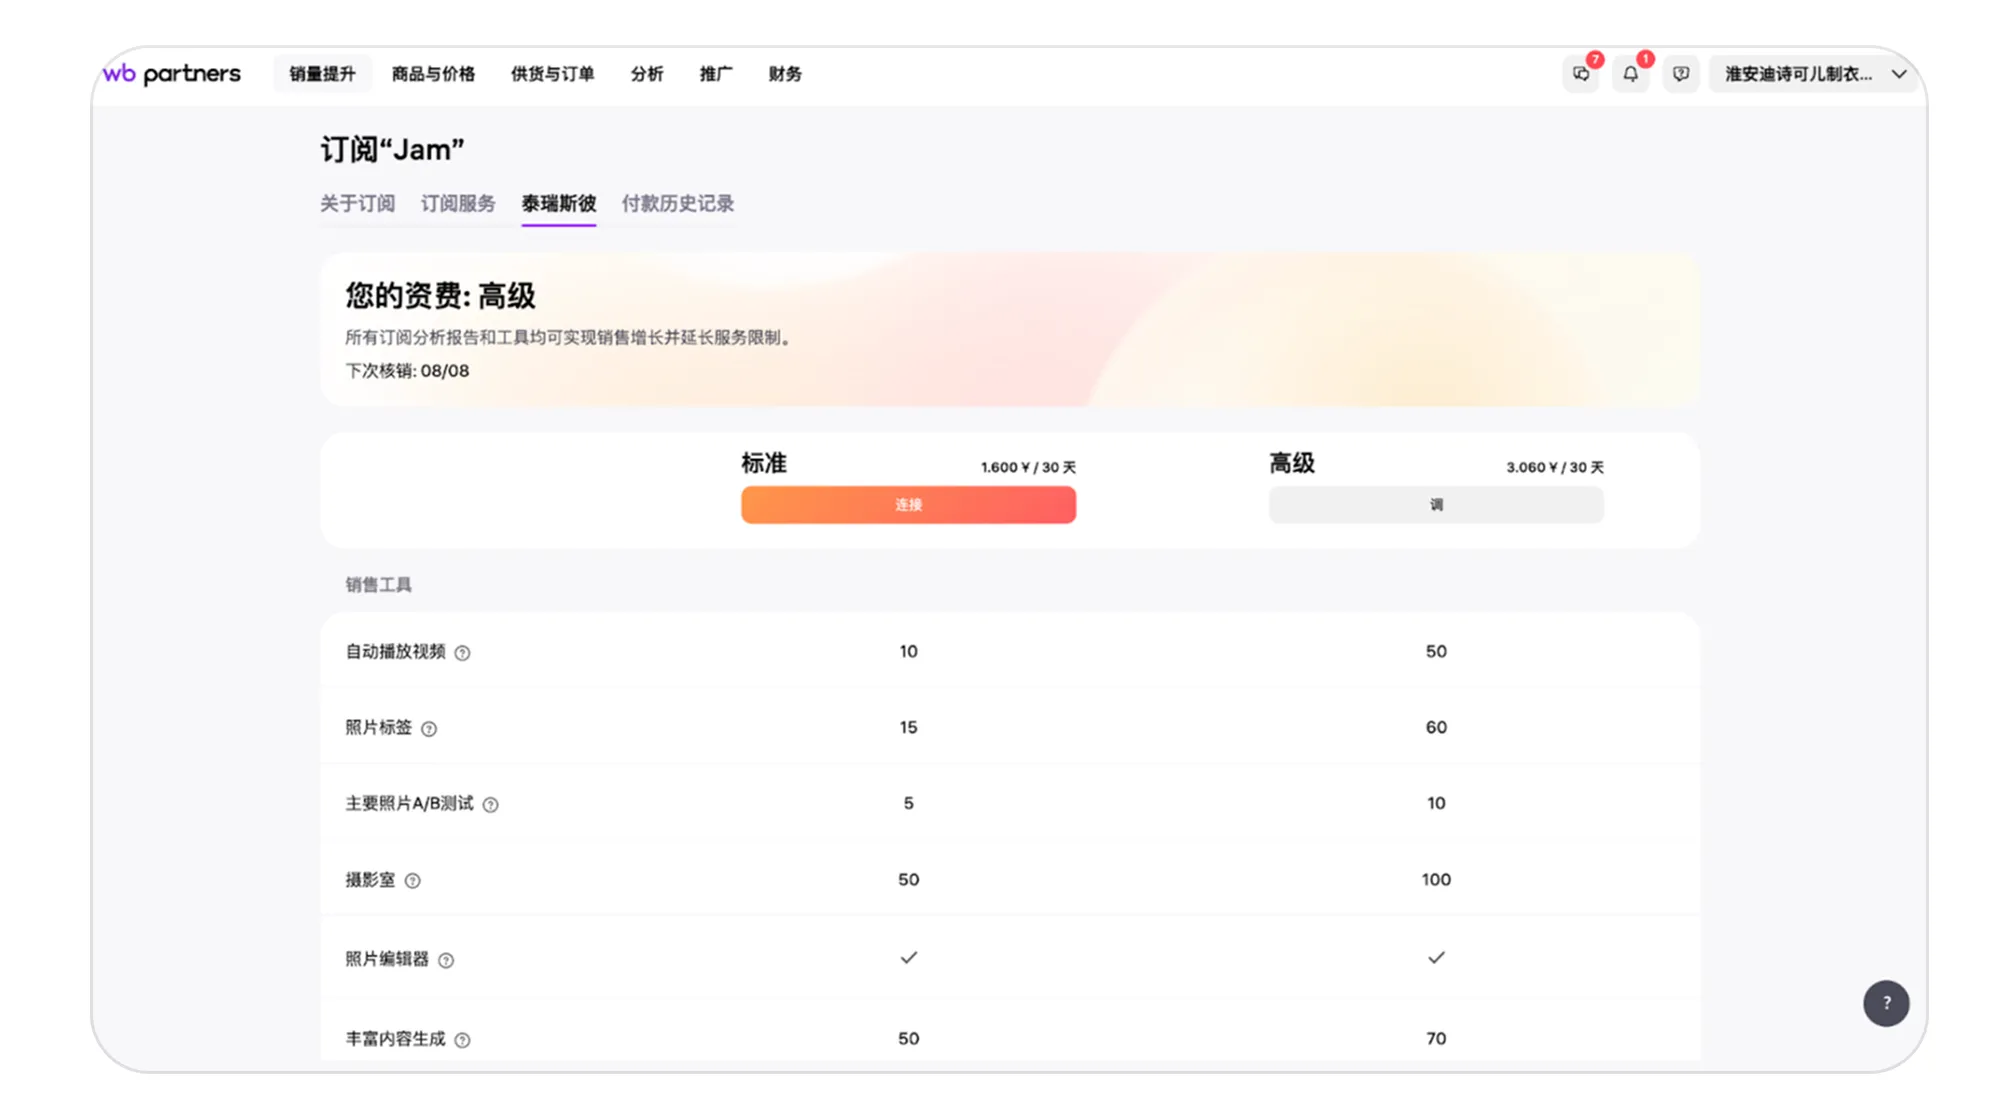The width and height of the screenshot is (2016, 1119).
Task: Click the help icon beside 照片编辑器
Action: 447,960
